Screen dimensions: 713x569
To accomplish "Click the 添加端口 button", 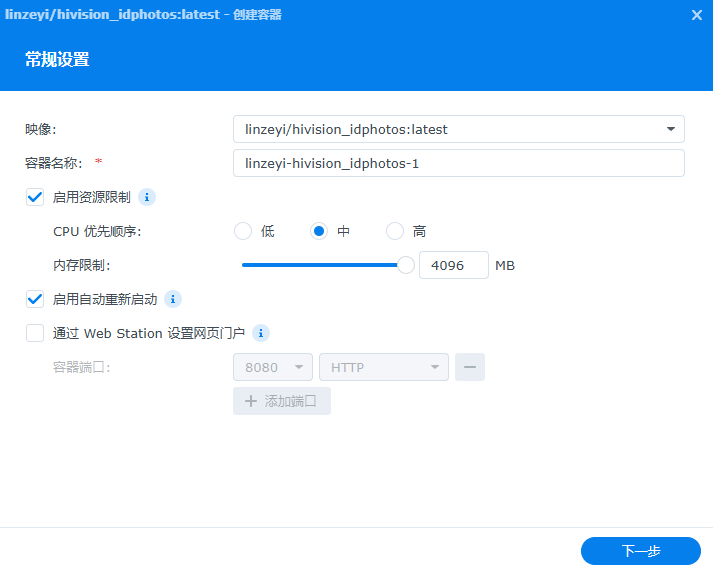I will tap(282, 401).
